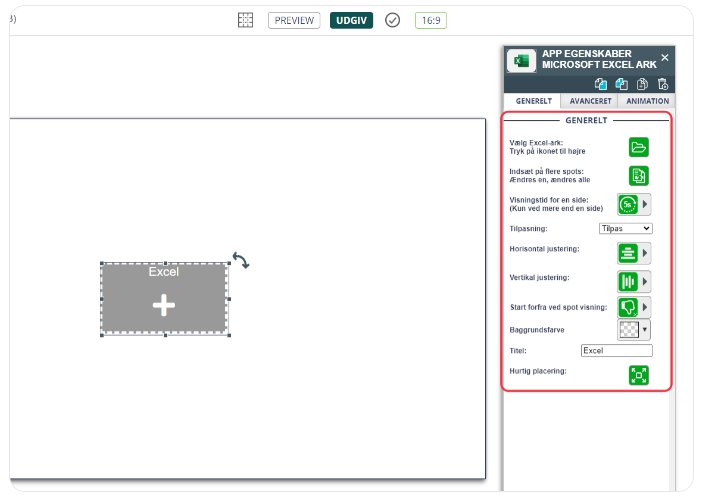Open folder icon to choose Excel-ark
This screenshot has width=701, height=498.
tap(638, 147)
